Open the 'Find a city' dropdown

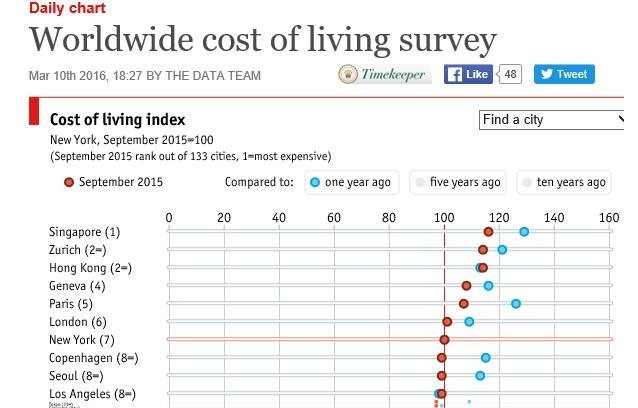552,120
